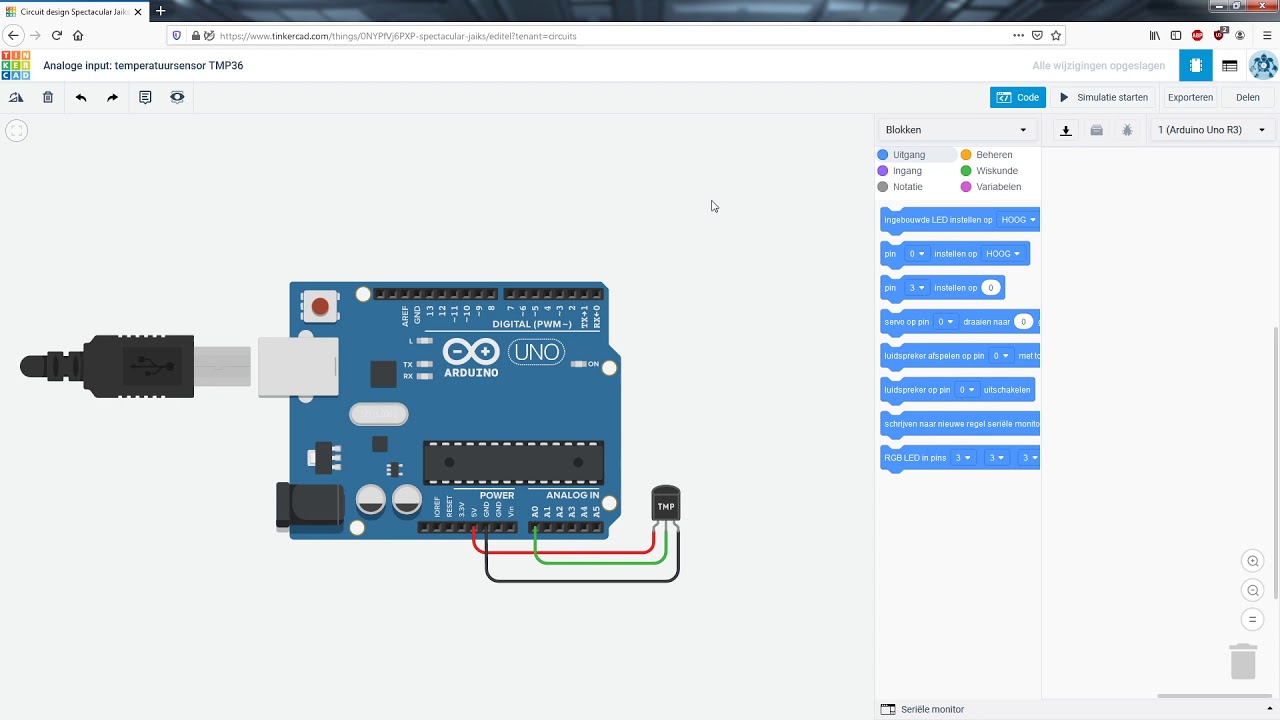Open the pin dropdown in 'luidspreker afspelen op pin'
Viewport: 1280px width, 720px height.
pyautogui.click(x=1000, y=356)
